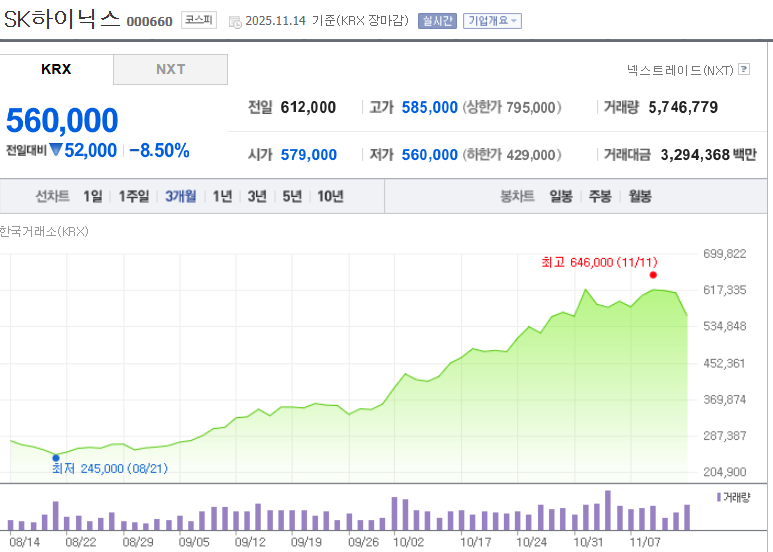Click the 452,361 y-axis label
773x552 pixels.
coord(724,363)
